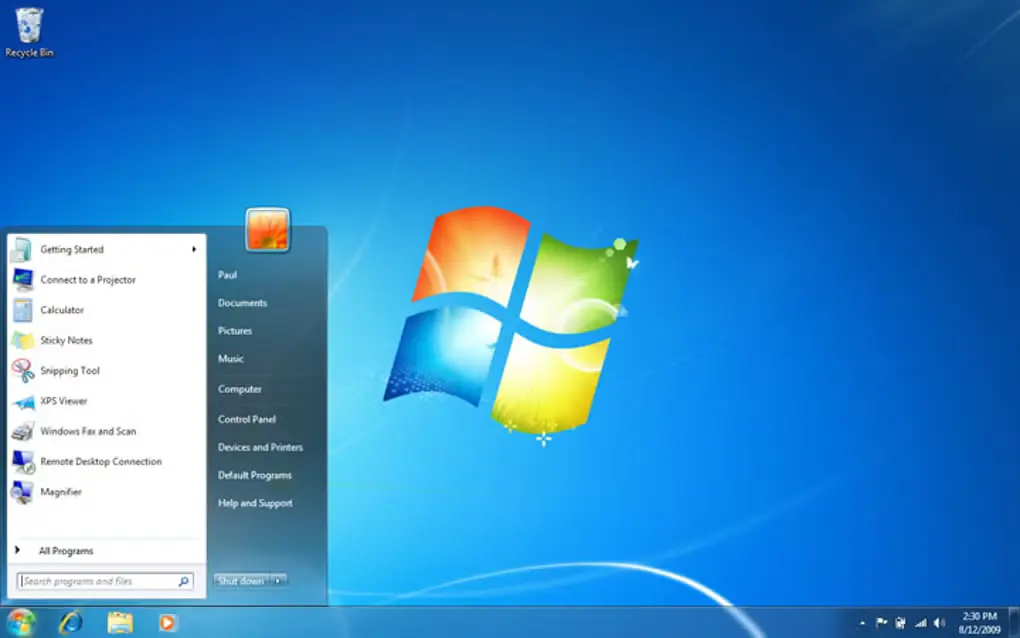Viewport: 1020px width, 638px height.
Task: Start Windows Media Player from the taskbar
Action: [168, 623]
